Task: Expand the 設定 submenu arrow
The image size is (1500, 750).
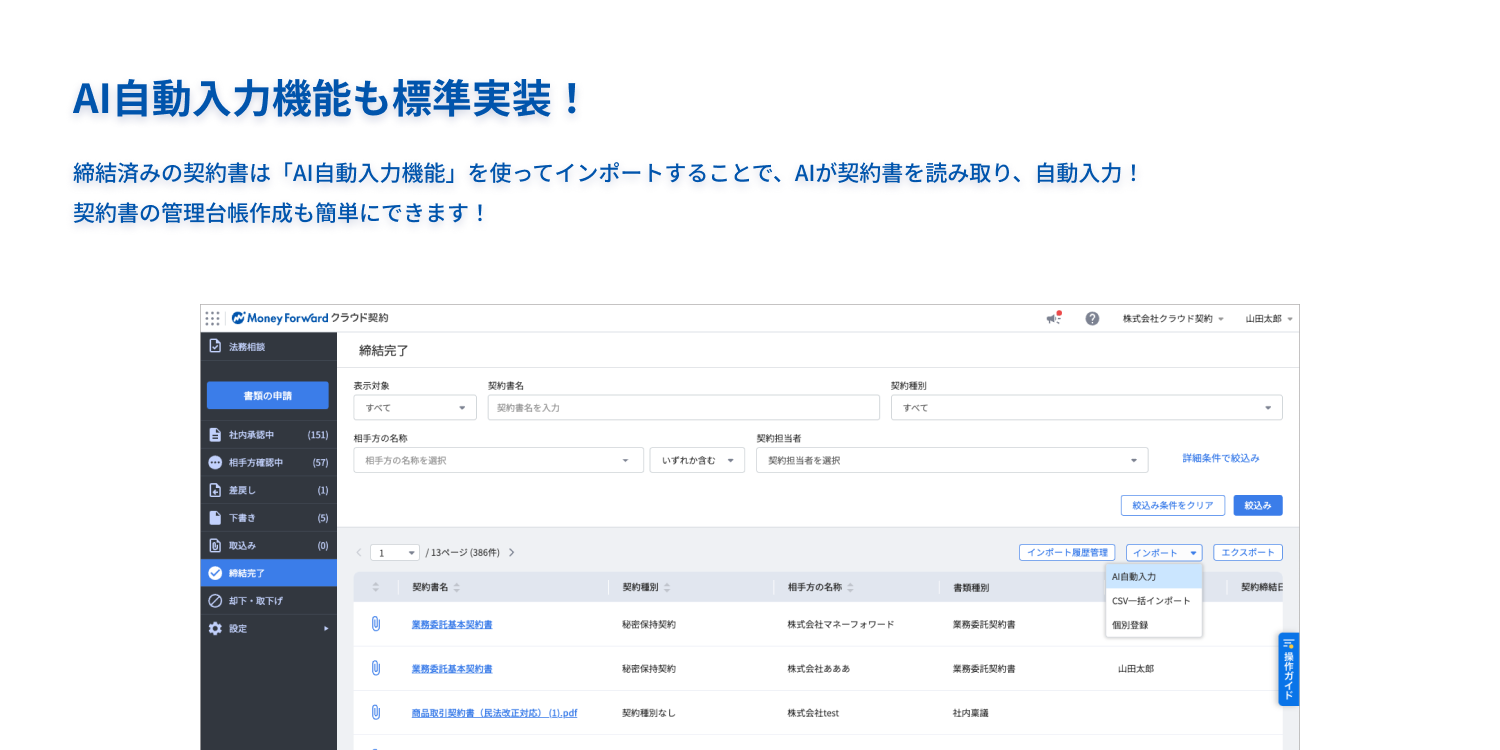Action: 326,628
